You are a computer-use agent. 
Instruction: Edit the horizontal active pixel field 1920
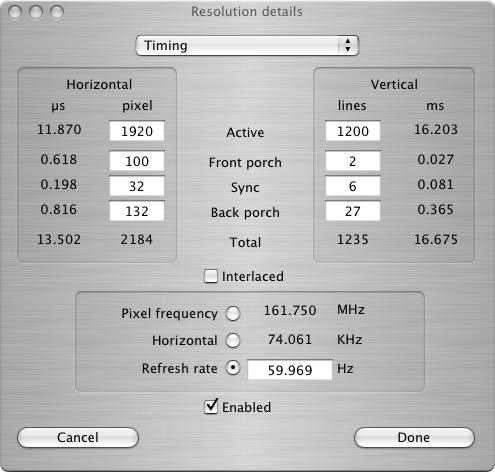click(137, 131)
